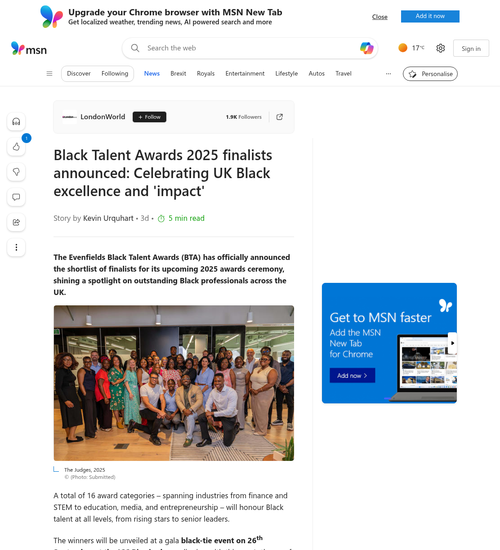Click the Sign in button

coord(471,48)
